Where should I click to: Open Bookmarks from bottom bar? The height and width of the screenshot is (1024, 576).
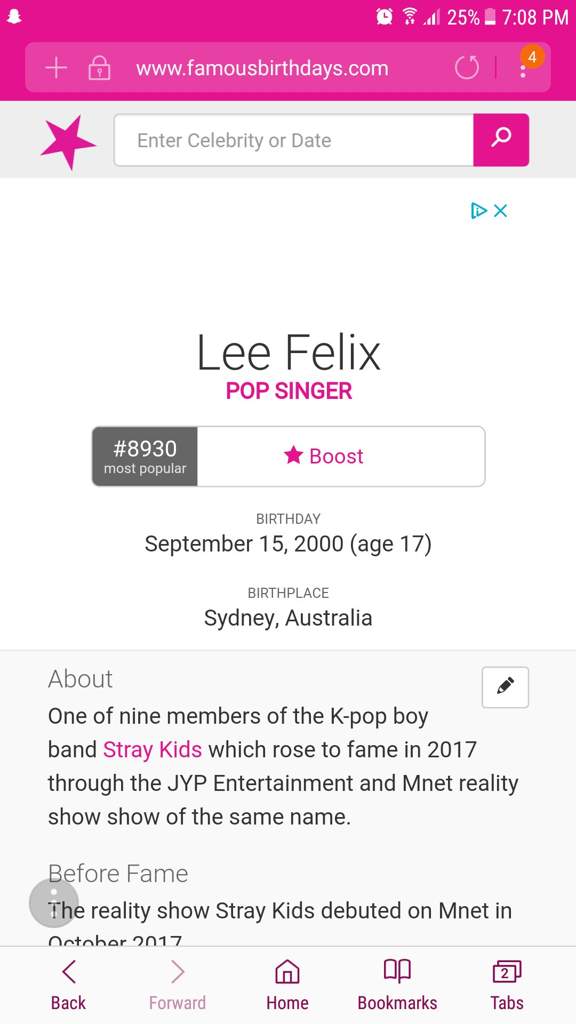(x=397, y=985)
